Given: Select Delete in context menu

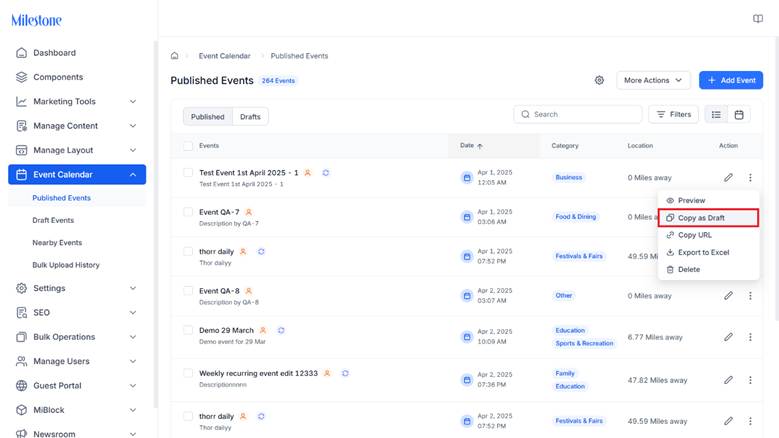Looking at the screenshot, I should coord(708,269).
